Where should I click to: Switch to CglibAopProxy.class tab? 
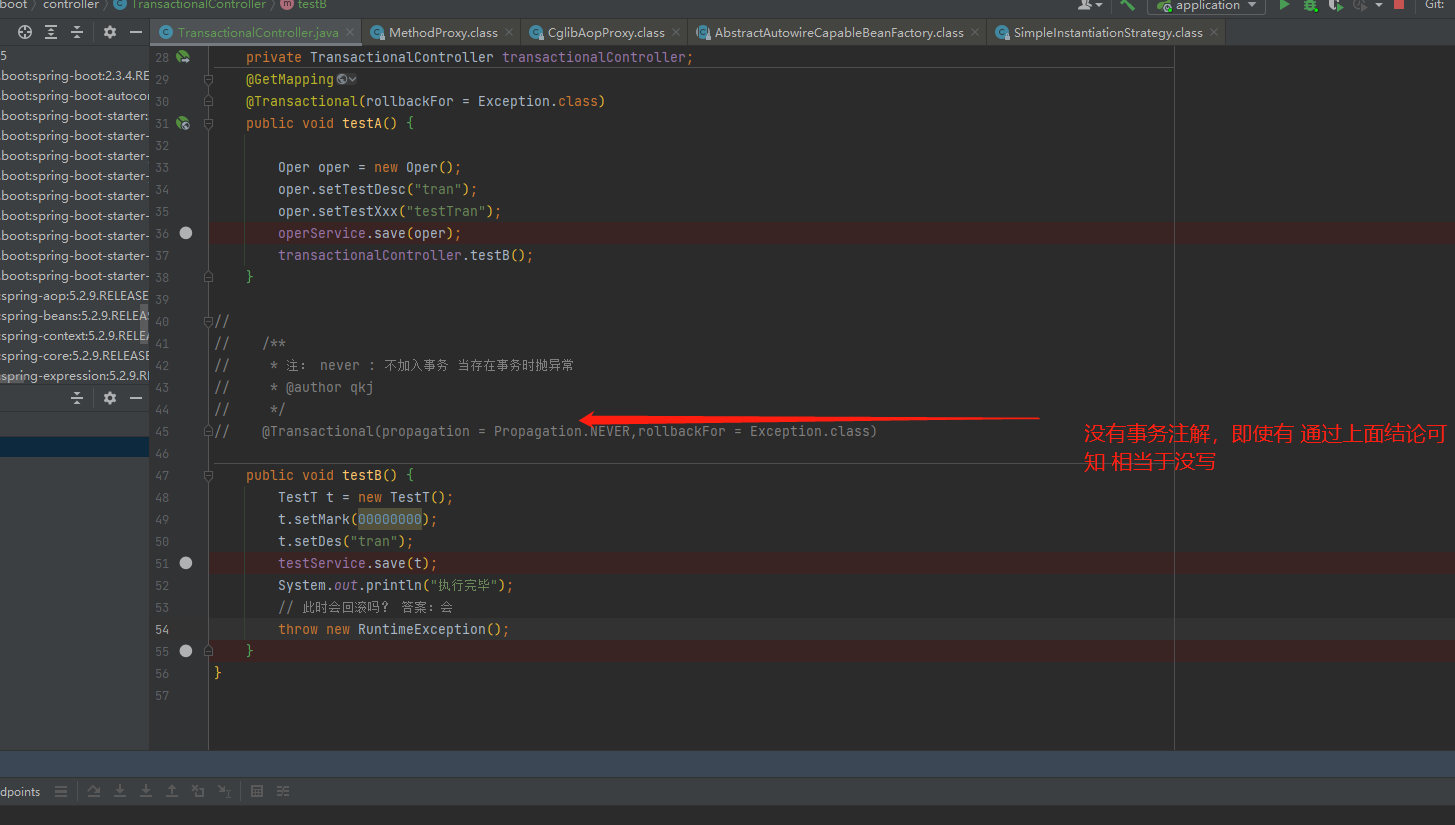[606, 33]
